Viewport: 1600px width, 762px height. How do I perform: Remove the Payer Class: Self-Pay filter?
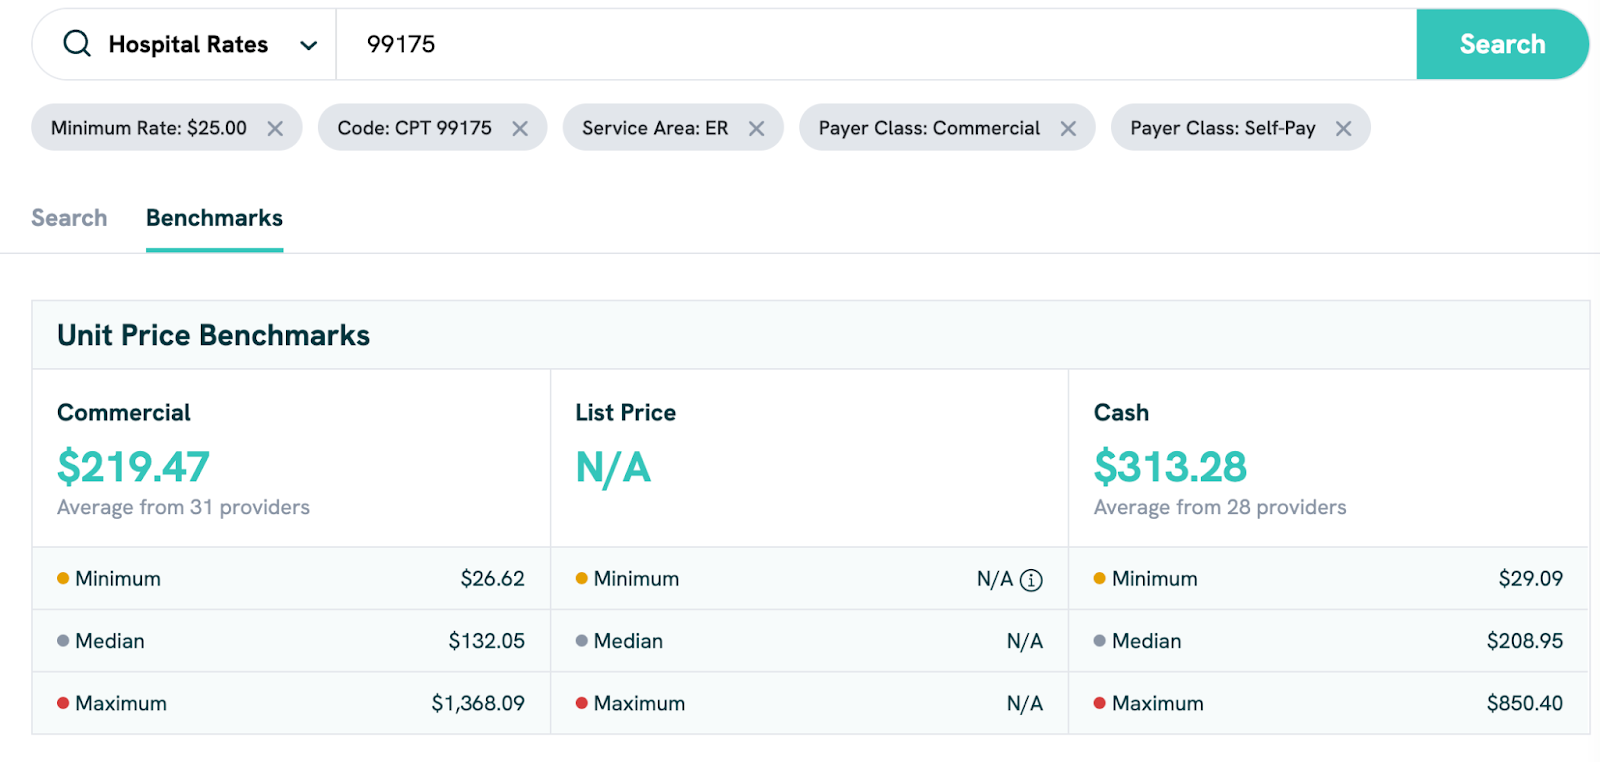1343,129
